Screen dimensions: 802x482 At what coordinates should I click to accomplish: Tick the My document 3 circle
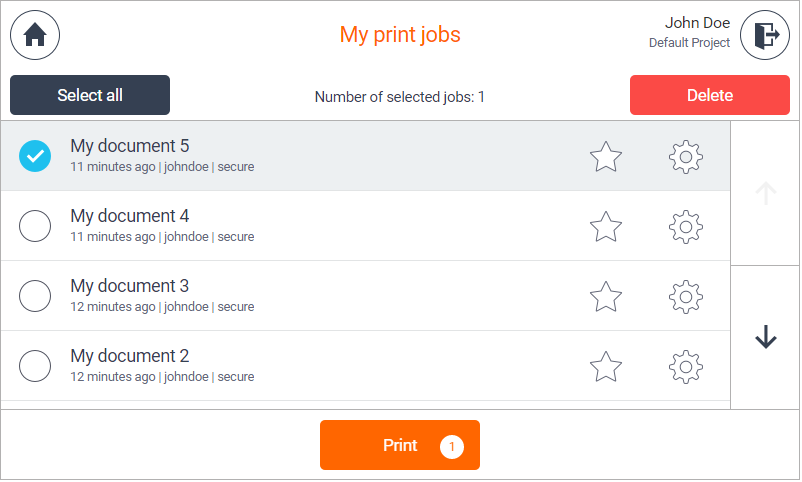click(35, 296)
